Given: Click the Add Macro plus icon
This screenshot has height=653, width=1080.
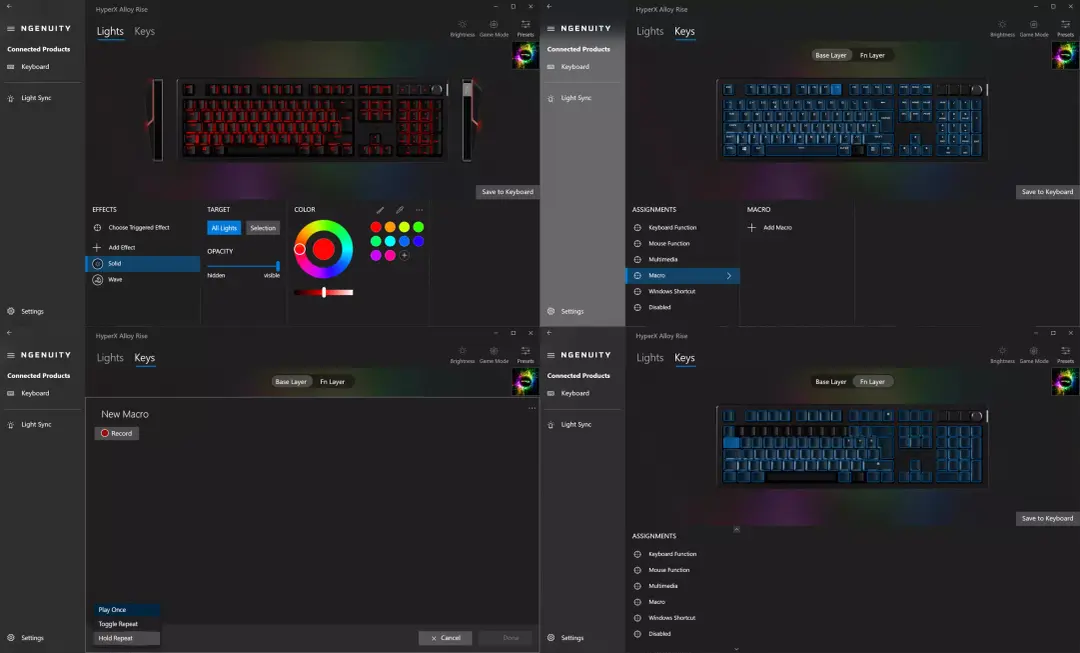Looking at the screenshot, I should 752,227.
